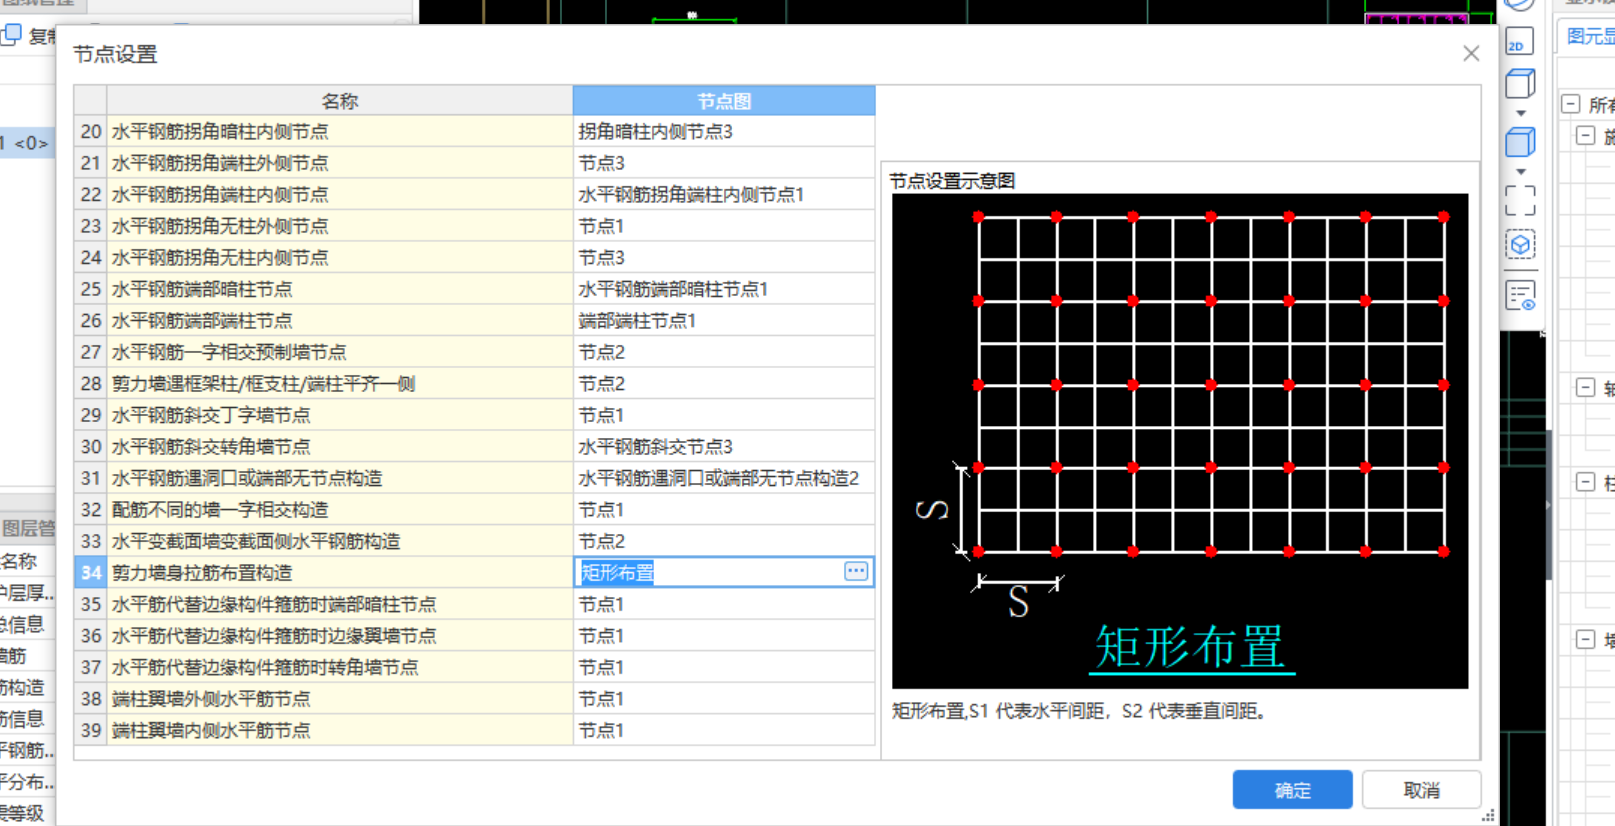Select row 22 水平钢筋拐角端柱内侧节点 name
This screenshot has height=826, width=1615.
coord(340,195)
